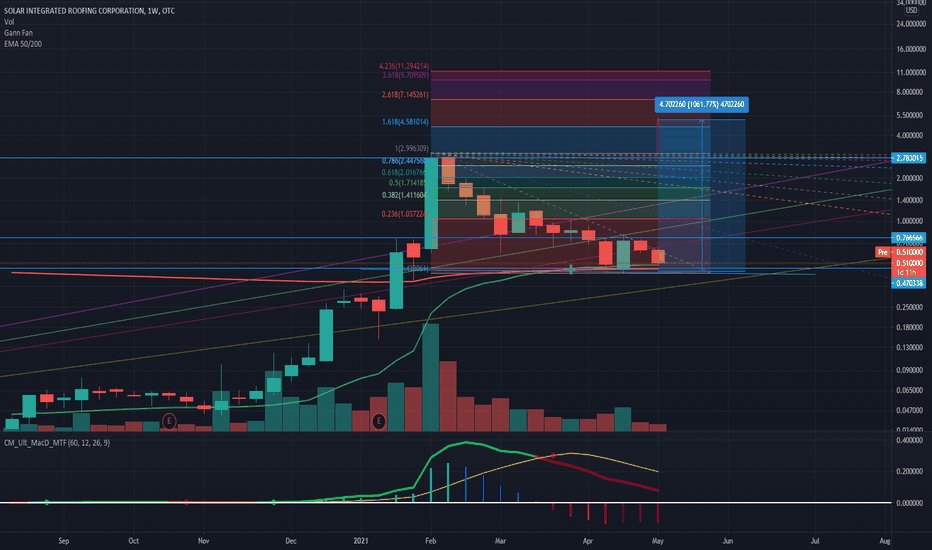Select Fibonacci level 1.618 label

[405, 122]
